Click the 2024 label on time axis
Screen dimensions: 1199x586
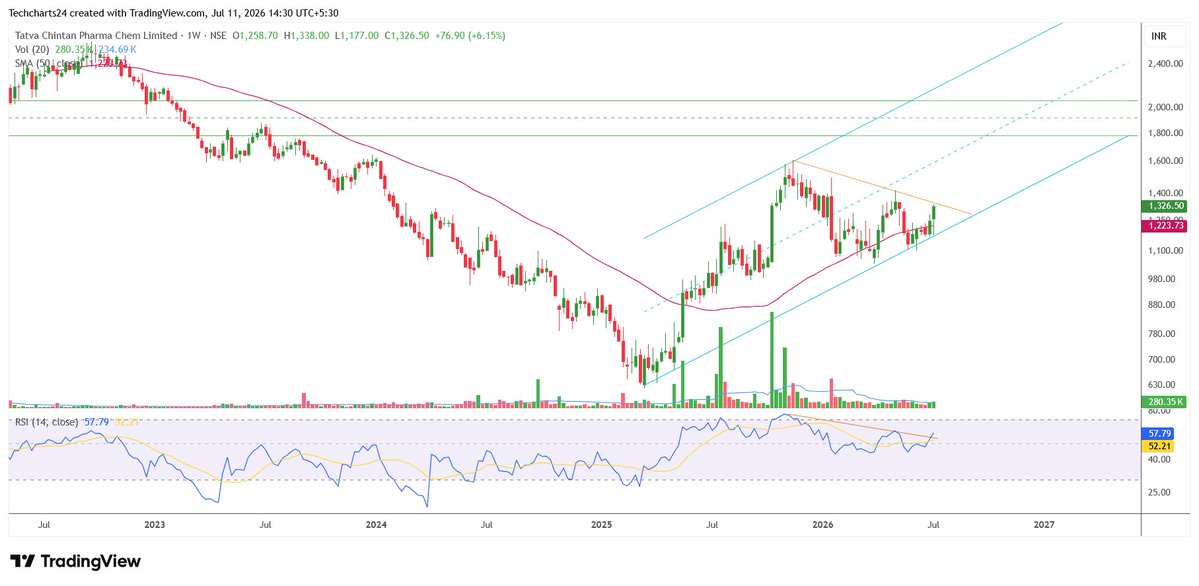[x=375, y=526]
